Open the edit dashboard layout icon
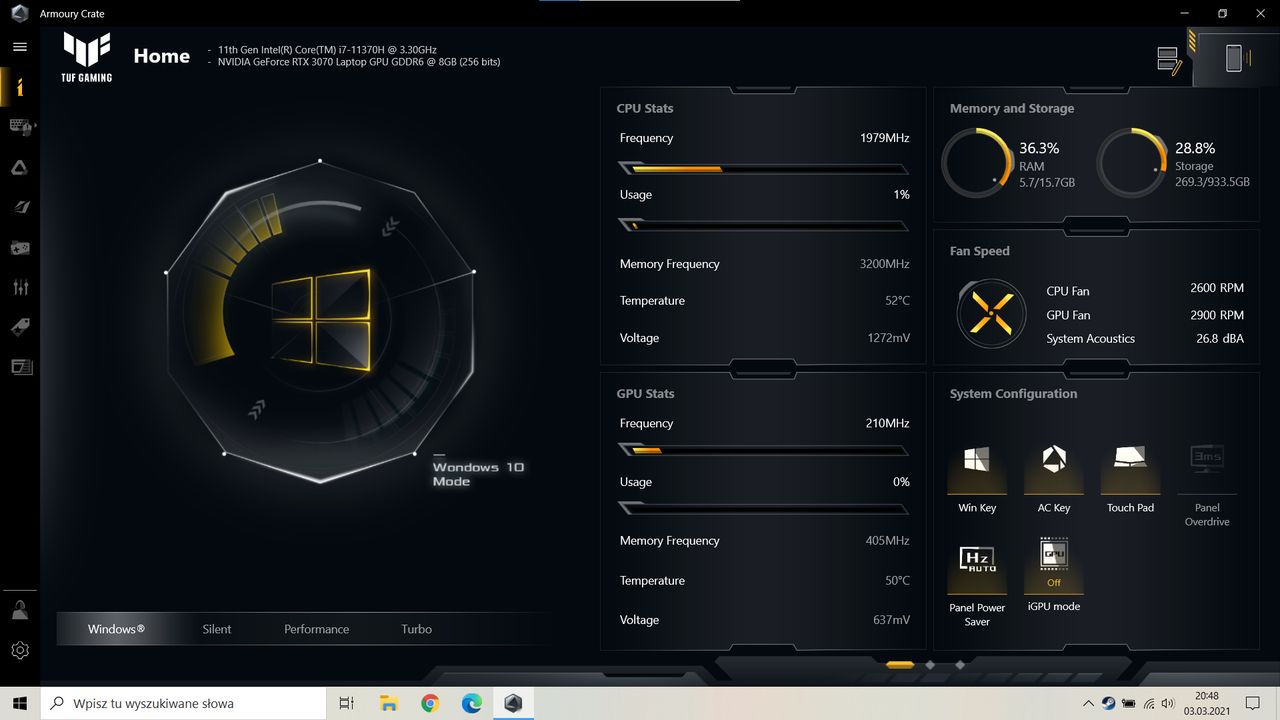The height and width of the screenshot is (720, 1280). tap(1169, 60)
